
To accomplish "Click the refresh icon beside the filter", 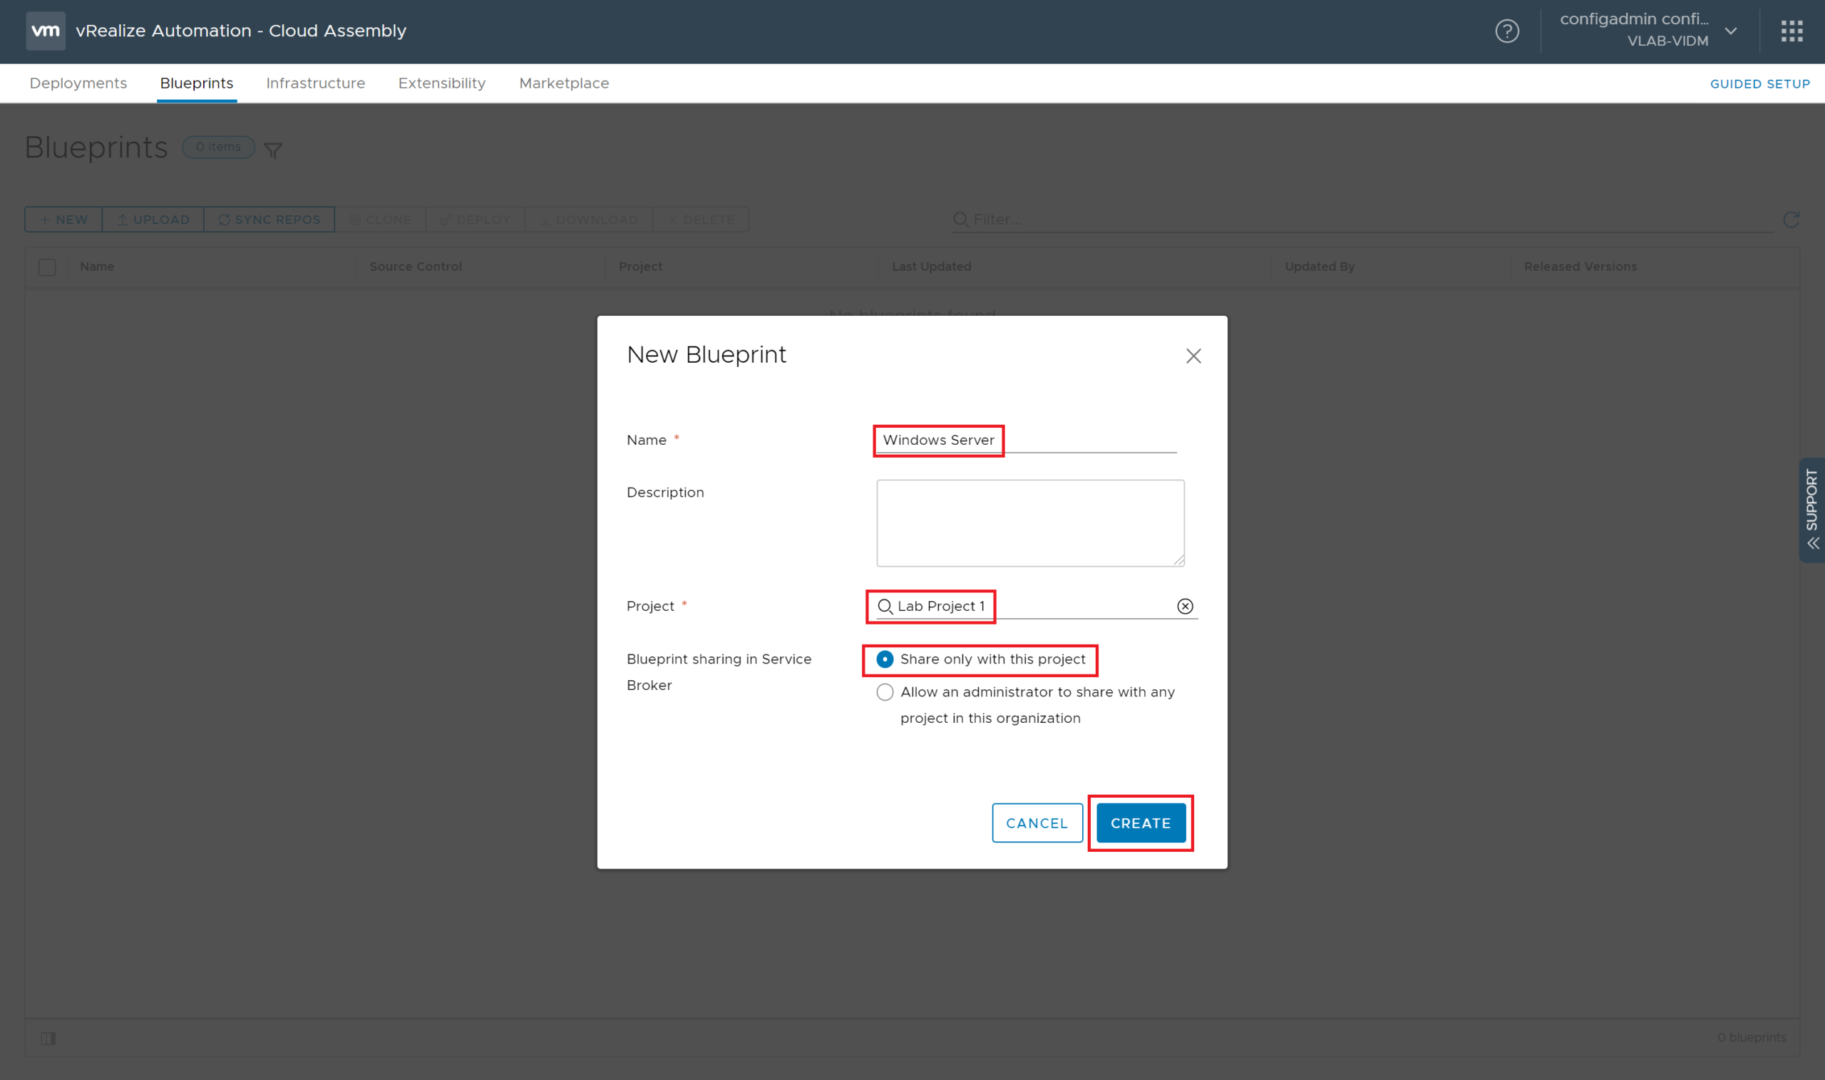I will [x=1791, y=219].
